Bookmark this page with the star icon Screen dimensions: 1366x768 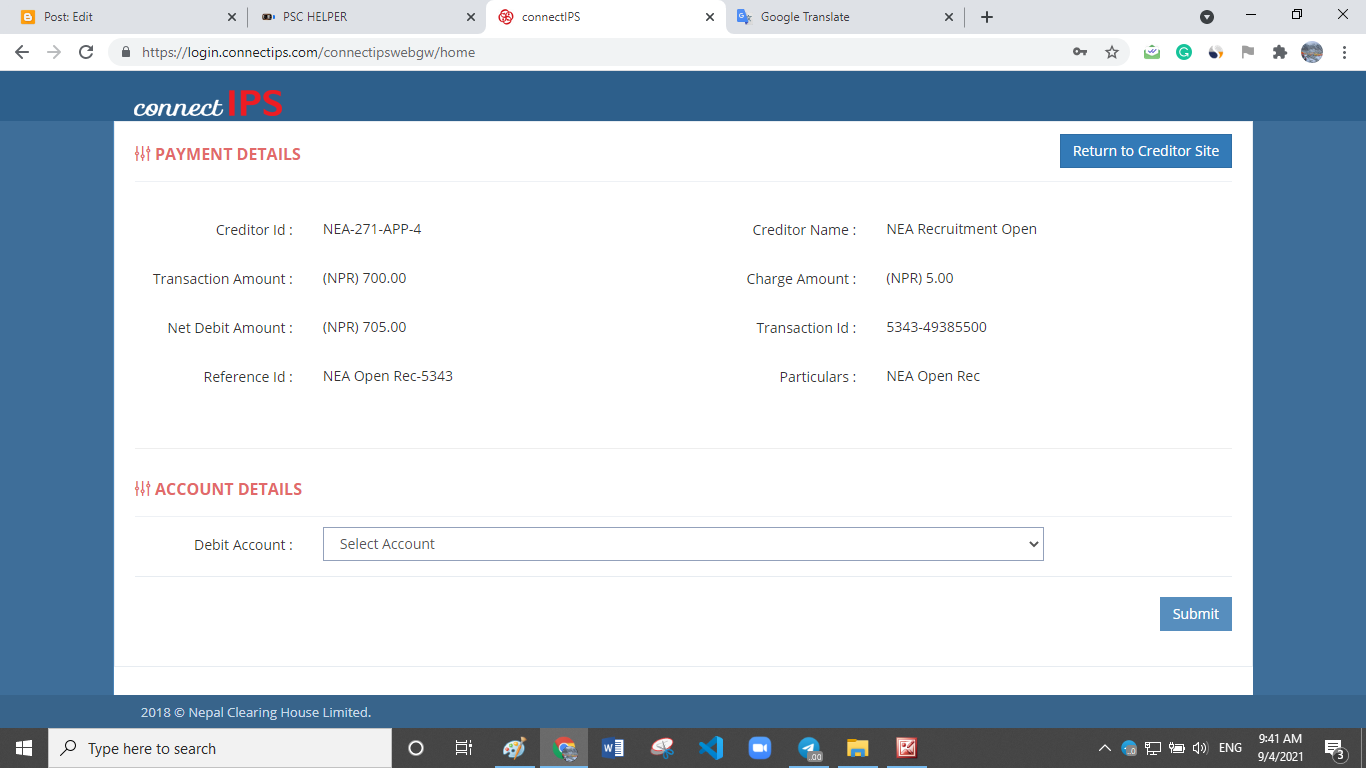tap(1112, 52)
